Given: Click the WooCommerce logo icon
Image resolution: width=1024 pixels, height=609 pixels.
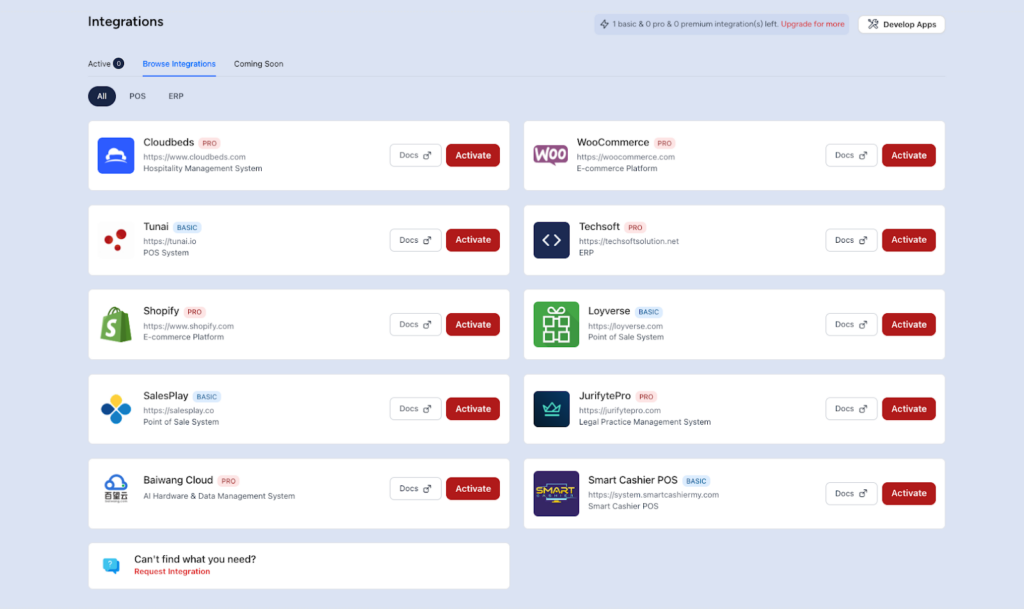Looking at the screenshot, I should coord(551,155).
